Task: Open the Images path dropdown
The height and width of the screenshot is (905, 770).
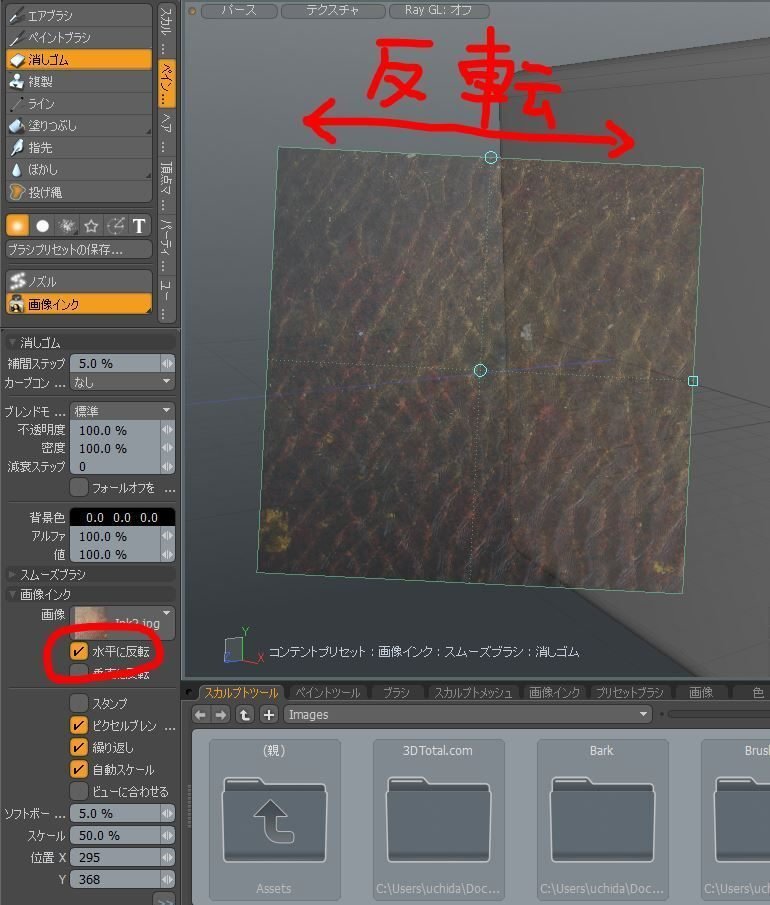Action: [x=468, y=715]
